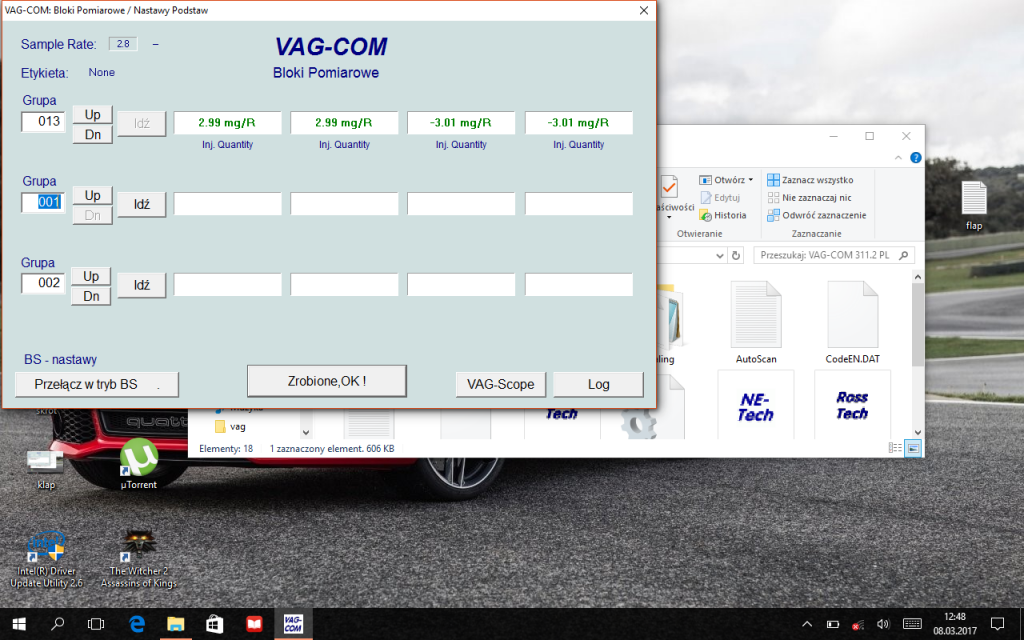
Task: Select the µTorrent desktop shortcut
Action: (x=138, y=464)
